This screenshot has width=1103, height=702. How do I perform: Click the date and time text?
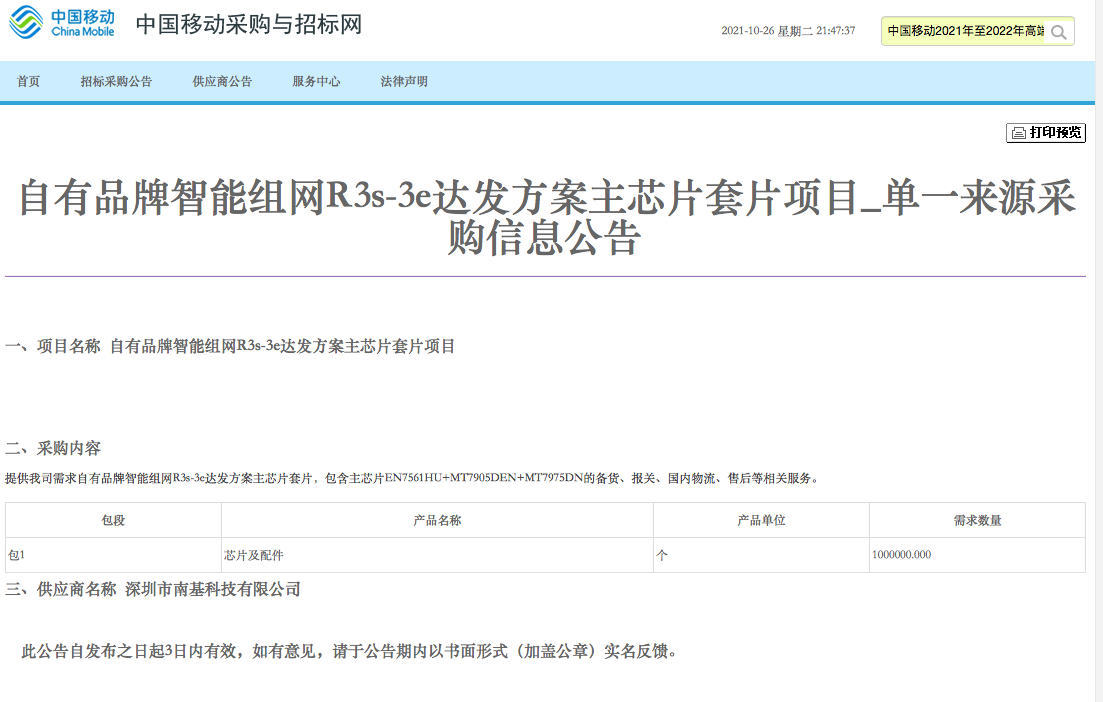click(x=788, y=31)
